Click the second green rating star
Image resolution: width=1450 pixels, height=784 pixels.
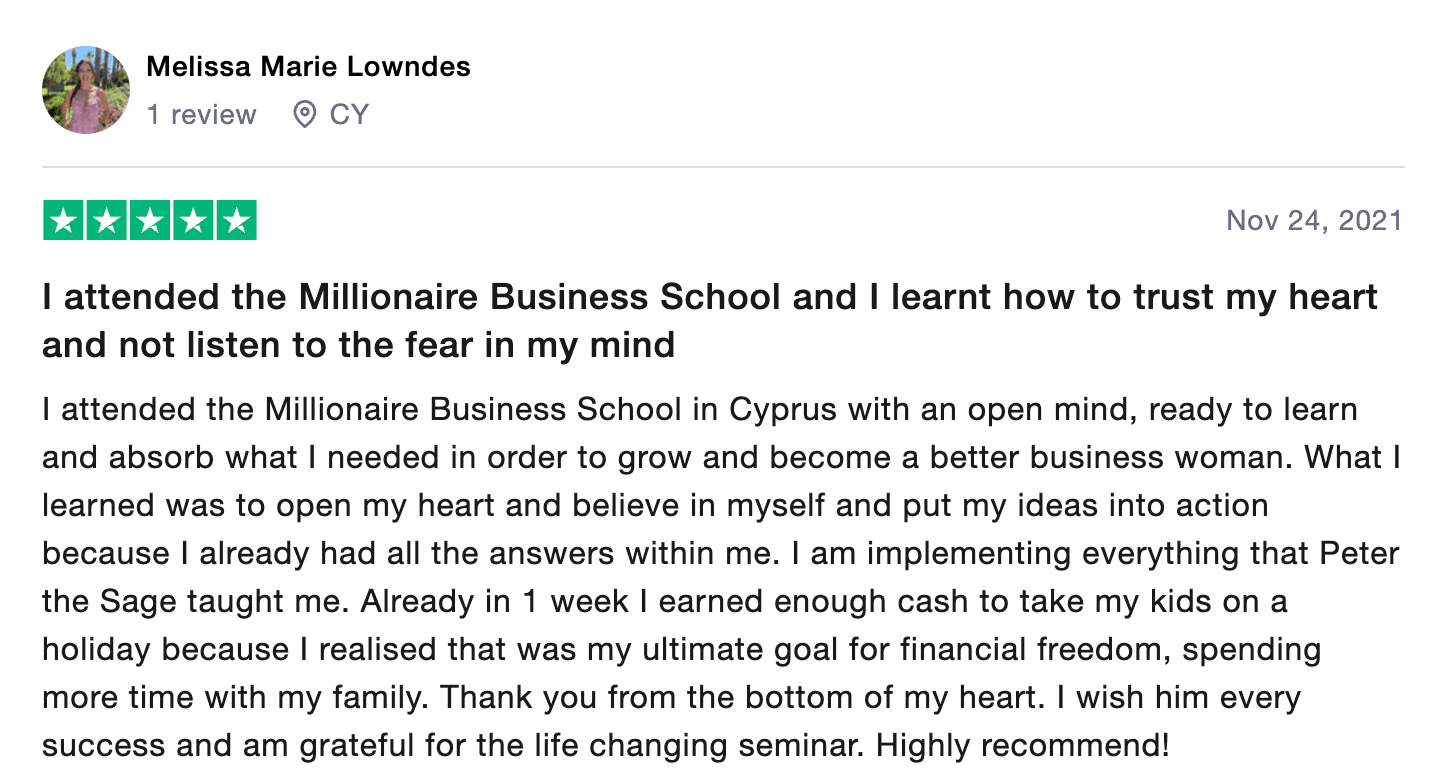(x=107, y=221)
